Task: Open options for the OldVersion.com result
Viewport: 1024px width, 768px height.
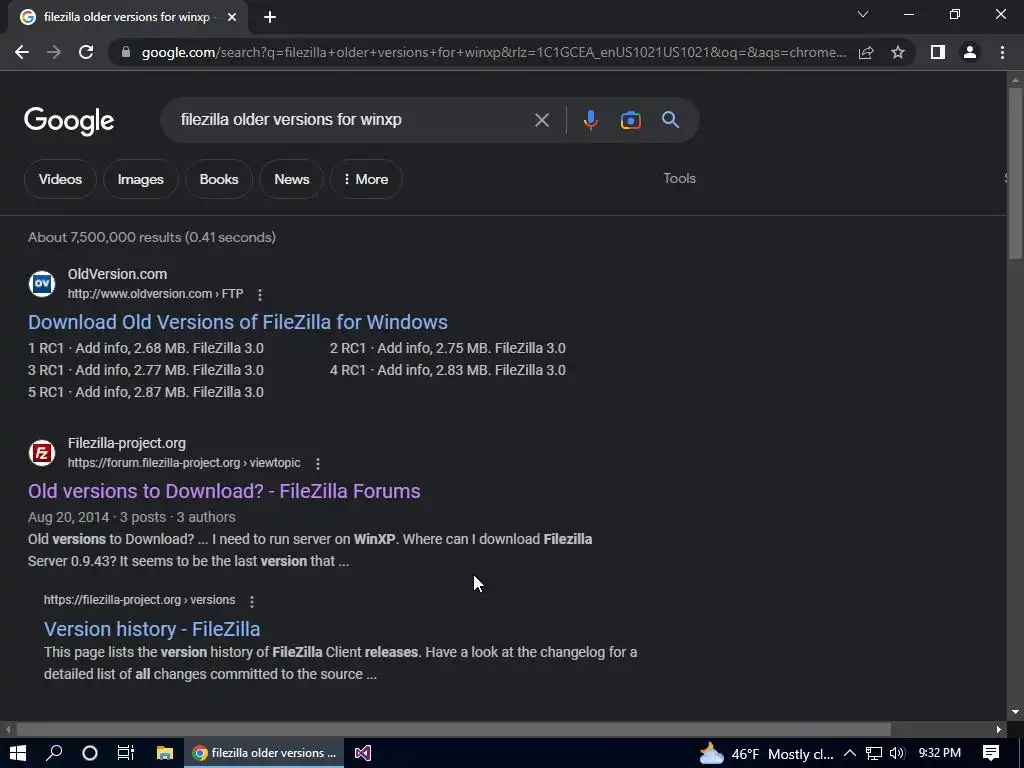Action: [x=260, y=295]
